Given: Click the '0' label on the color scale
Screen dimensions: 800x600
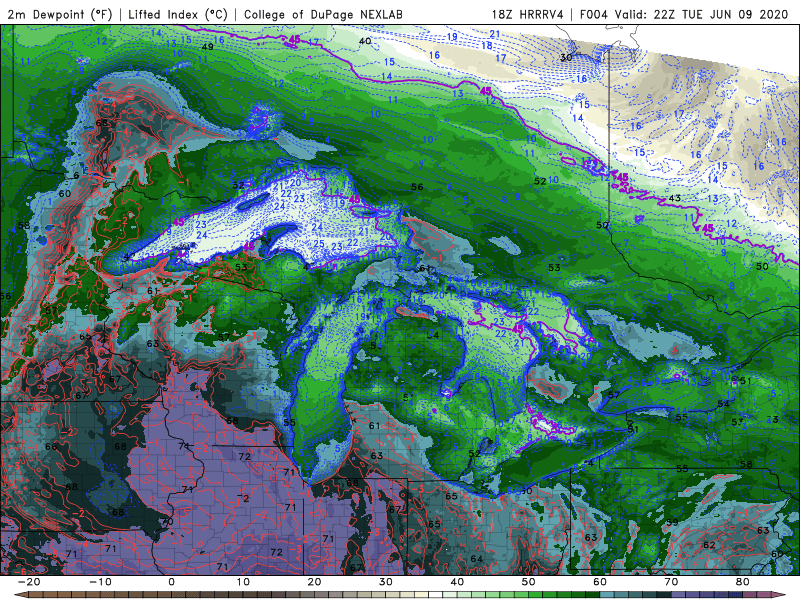Looking at the screenshot, I should (x=171, y=582).
